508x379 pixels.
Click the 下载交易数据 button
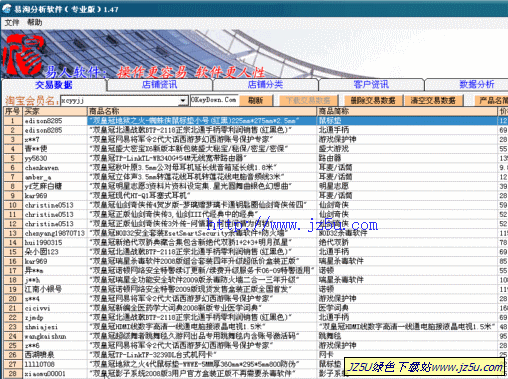tap(308, 101)
